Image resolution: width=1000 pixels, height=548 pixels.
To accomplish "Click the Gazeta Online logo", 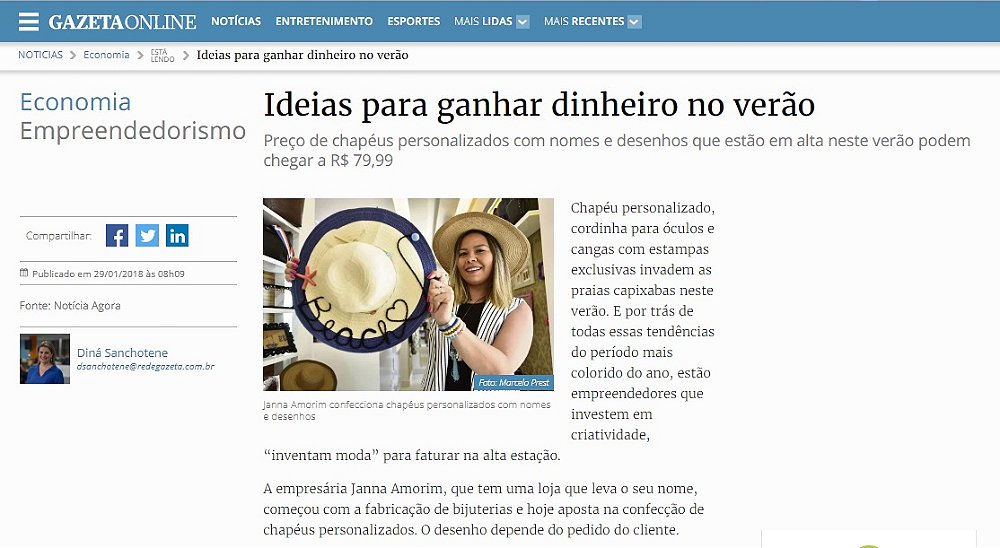I will tap(122, 22).
